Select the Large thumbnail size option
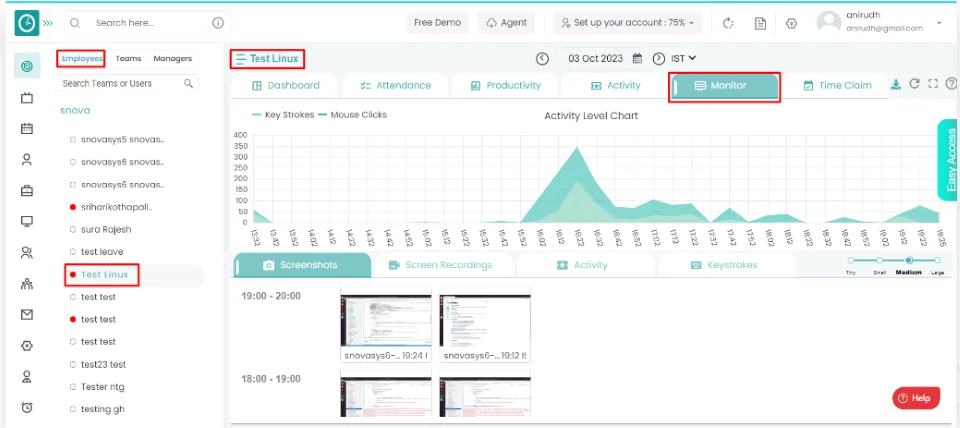The height and width of the screenshot is (428, 960). point(937,260)
